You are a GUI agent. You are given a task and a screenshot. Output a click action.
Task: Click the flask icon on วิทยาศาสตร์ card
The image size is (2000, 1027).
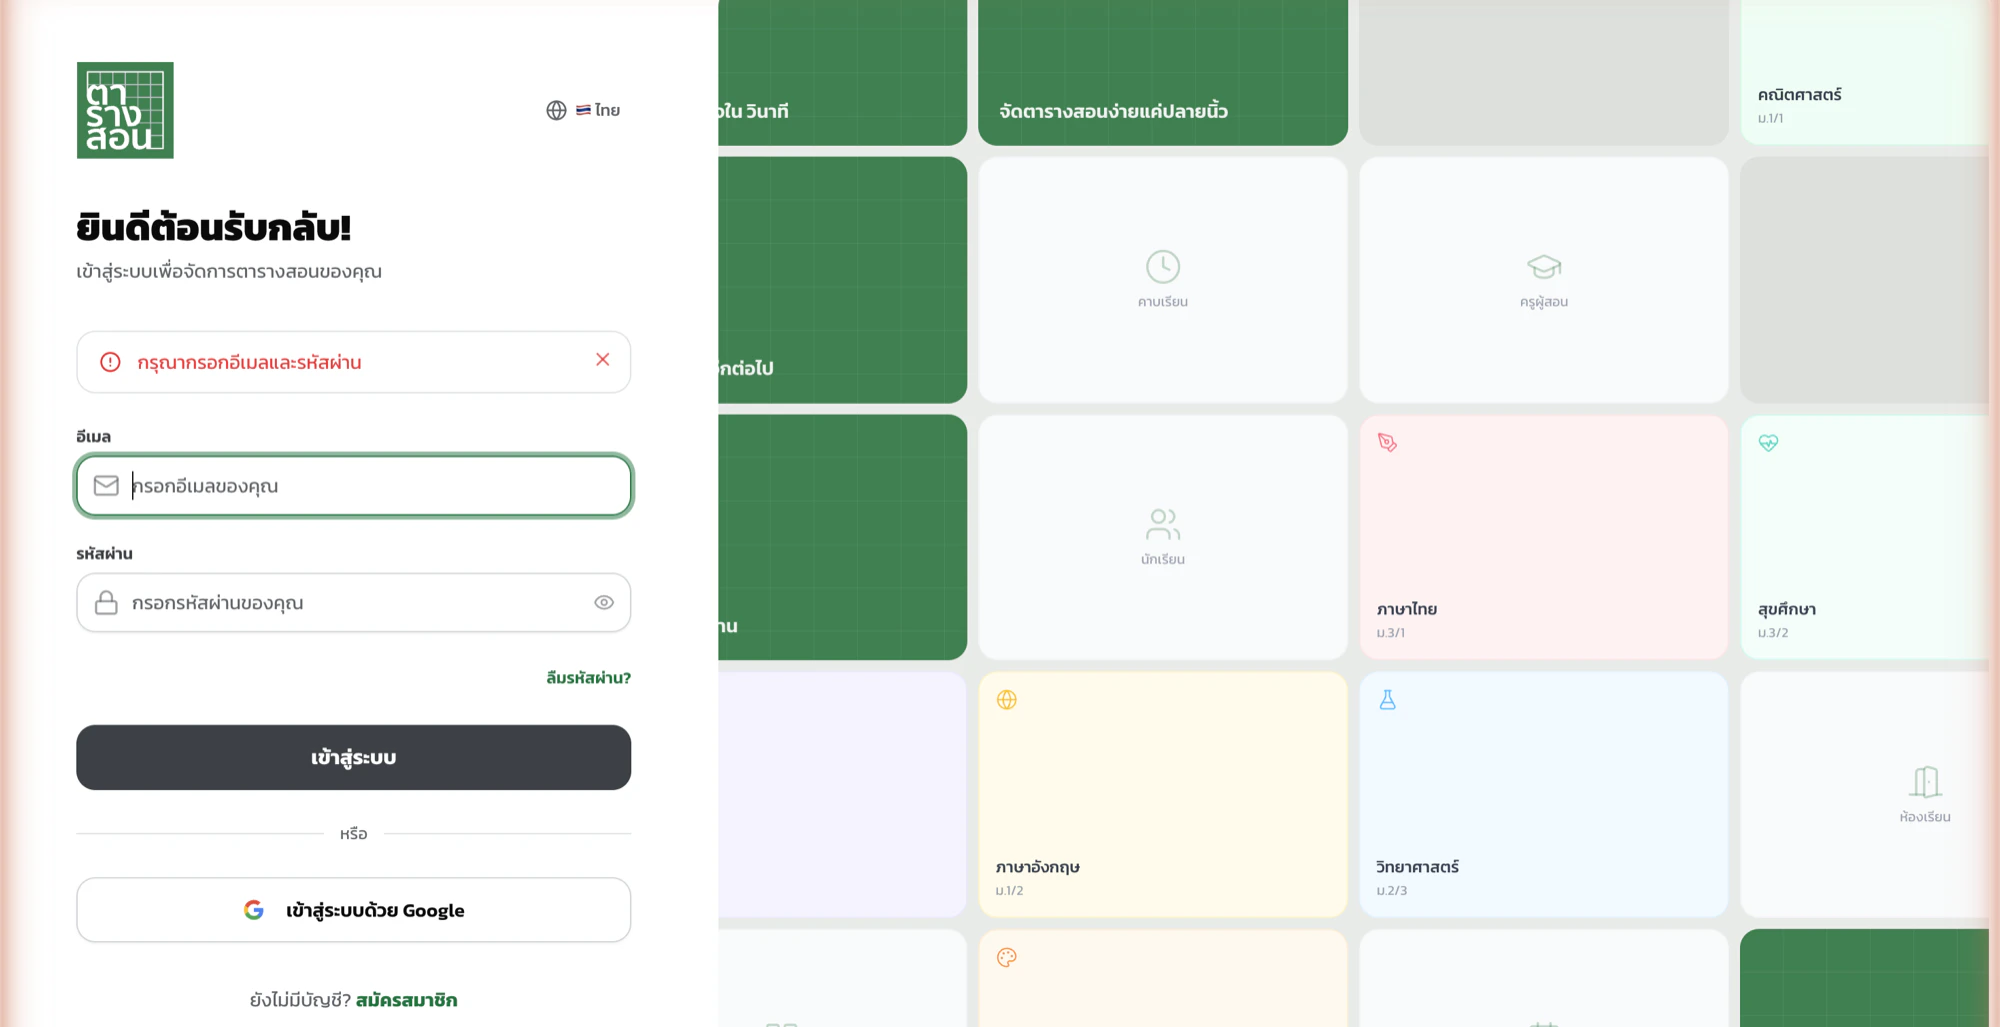point(1388,700)
